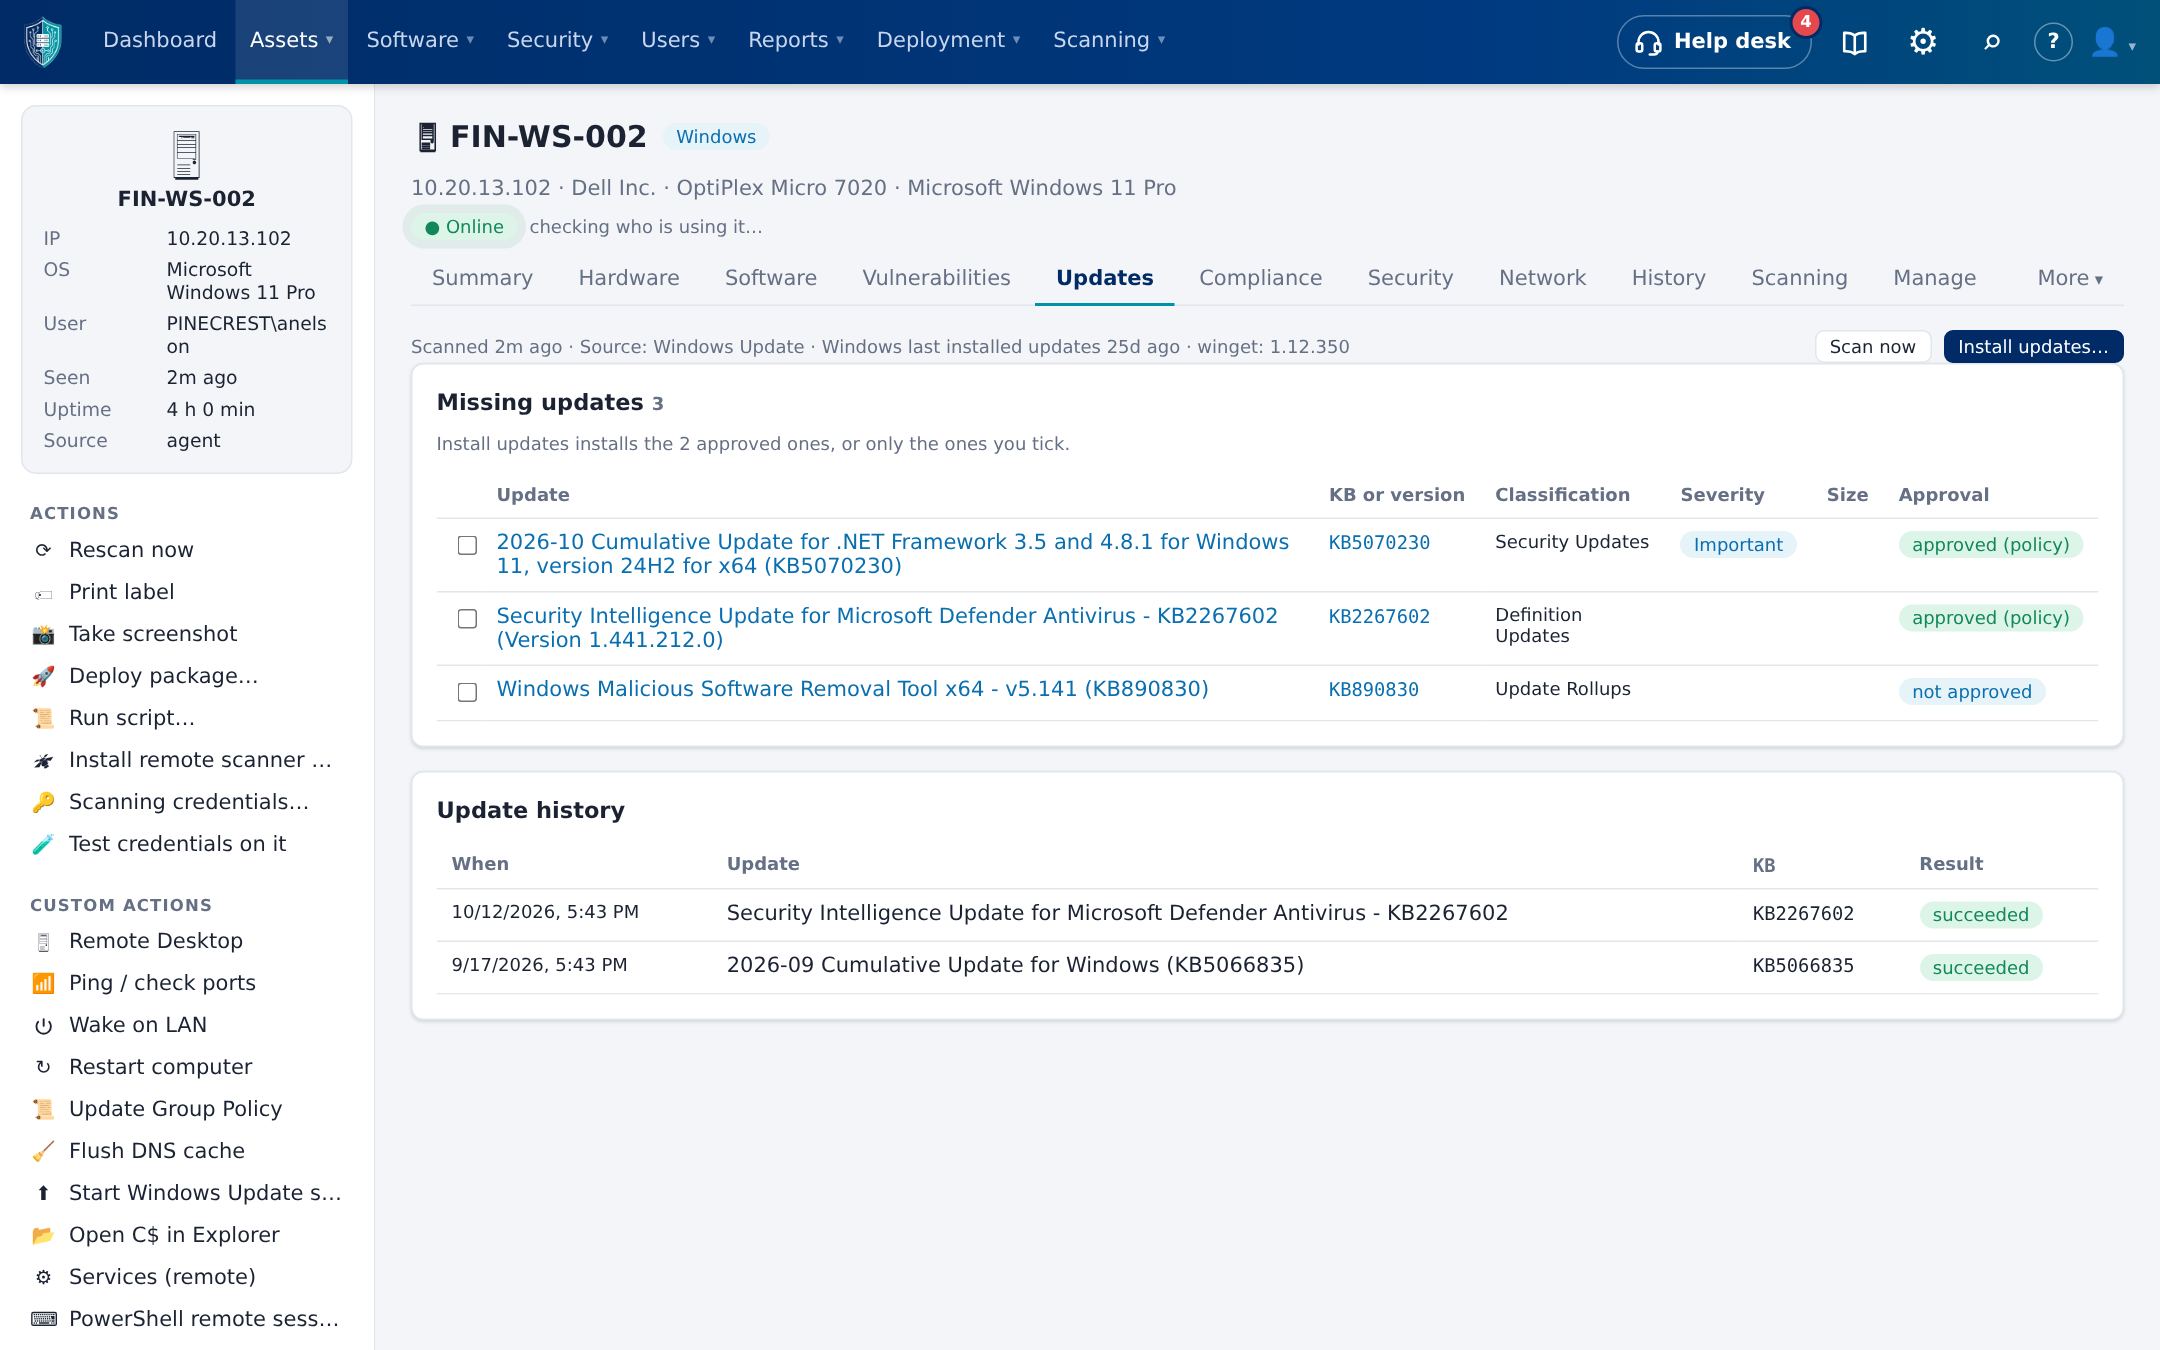
Task: Tick the checkbox for Defender Intelligence Update
Action: (467, 619)
